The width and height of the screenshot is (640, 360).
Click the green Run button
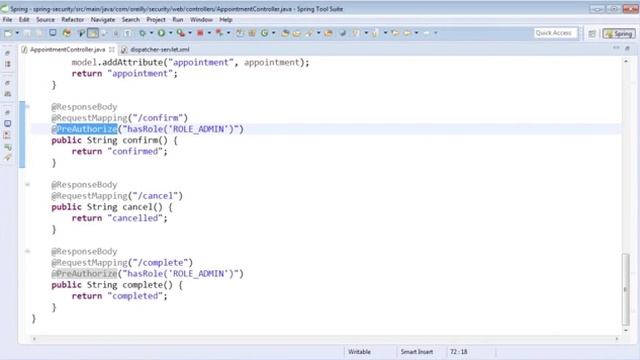(x=161, y=33)
